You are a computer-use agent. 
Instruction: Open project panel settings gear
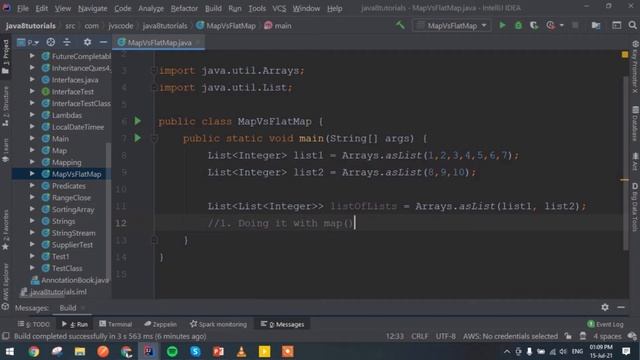click(x=87, y=42)
